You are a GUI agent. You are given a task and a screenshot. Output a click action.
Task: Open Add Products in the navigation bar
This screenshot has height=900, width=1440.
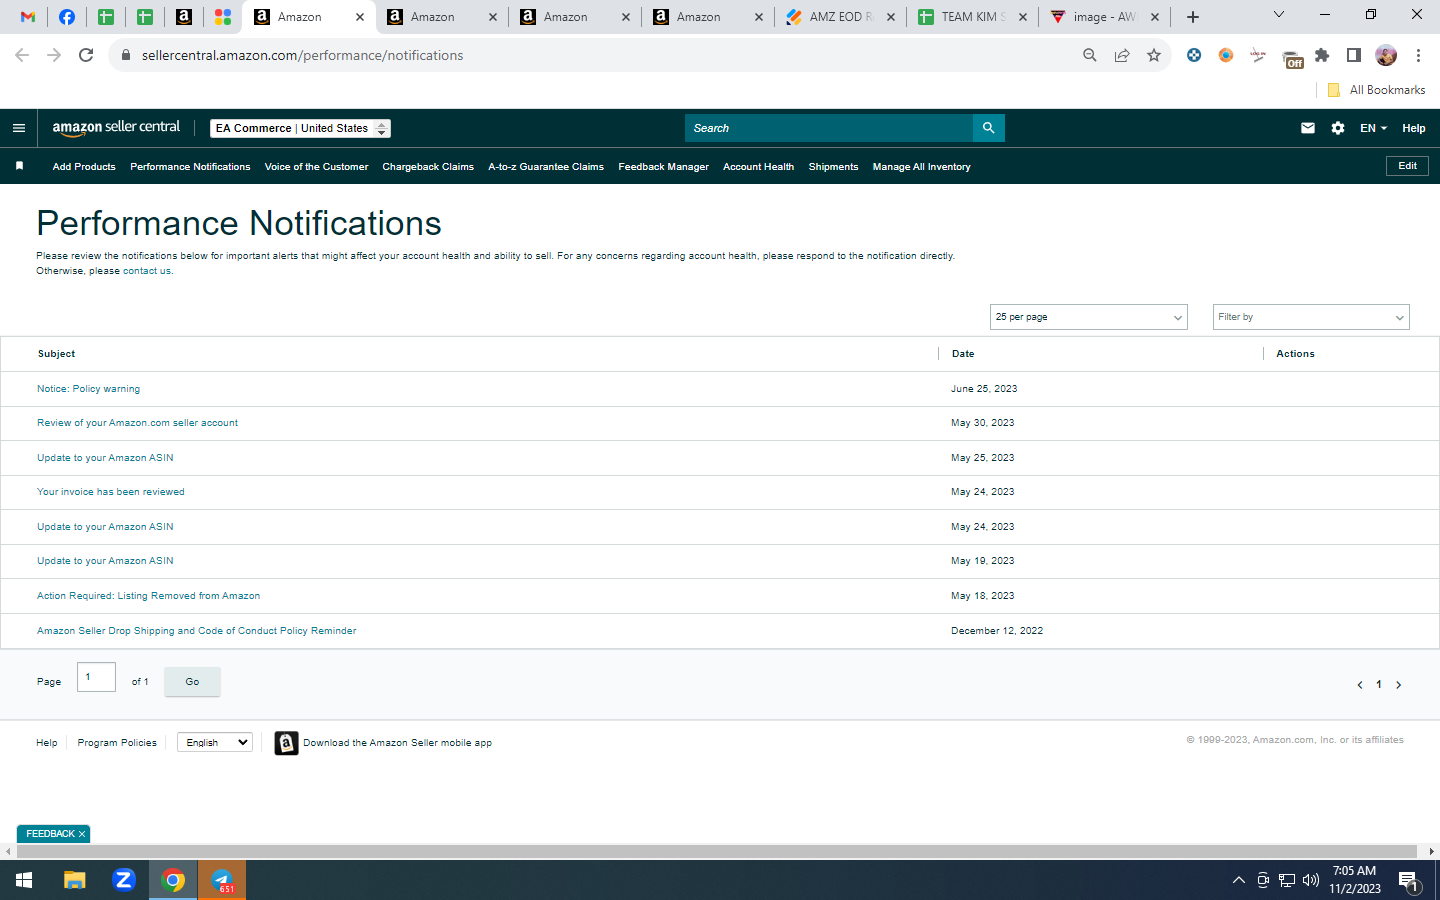click(x=84, y=167)
